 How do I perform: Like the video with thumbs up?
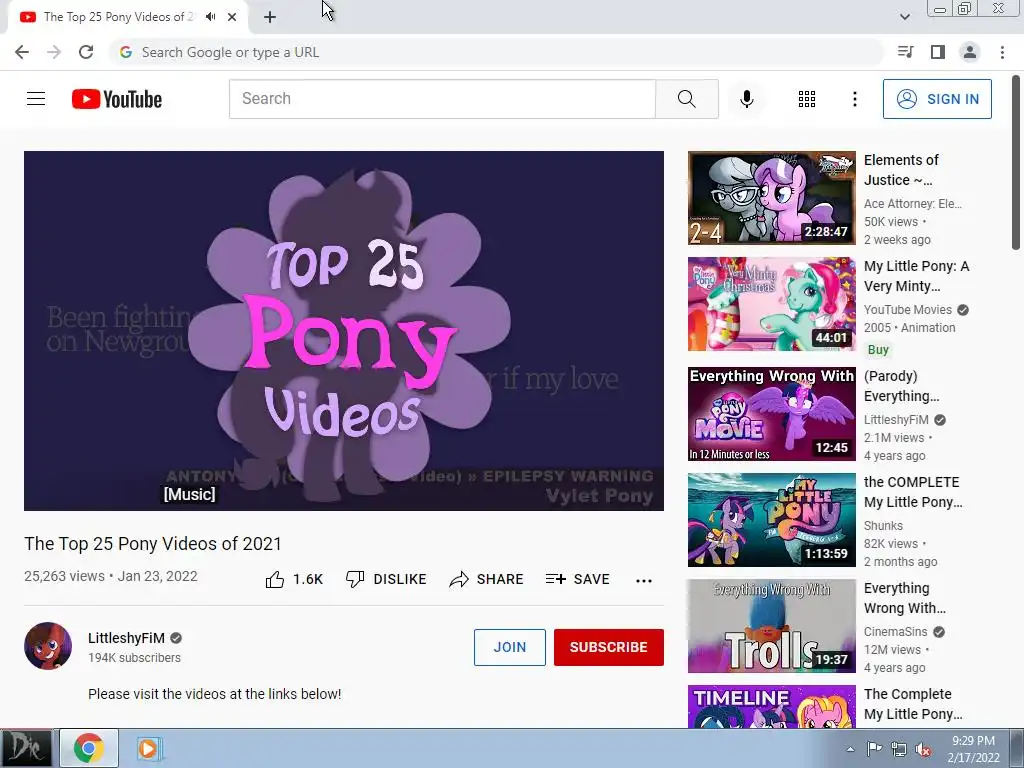[275, 579]
